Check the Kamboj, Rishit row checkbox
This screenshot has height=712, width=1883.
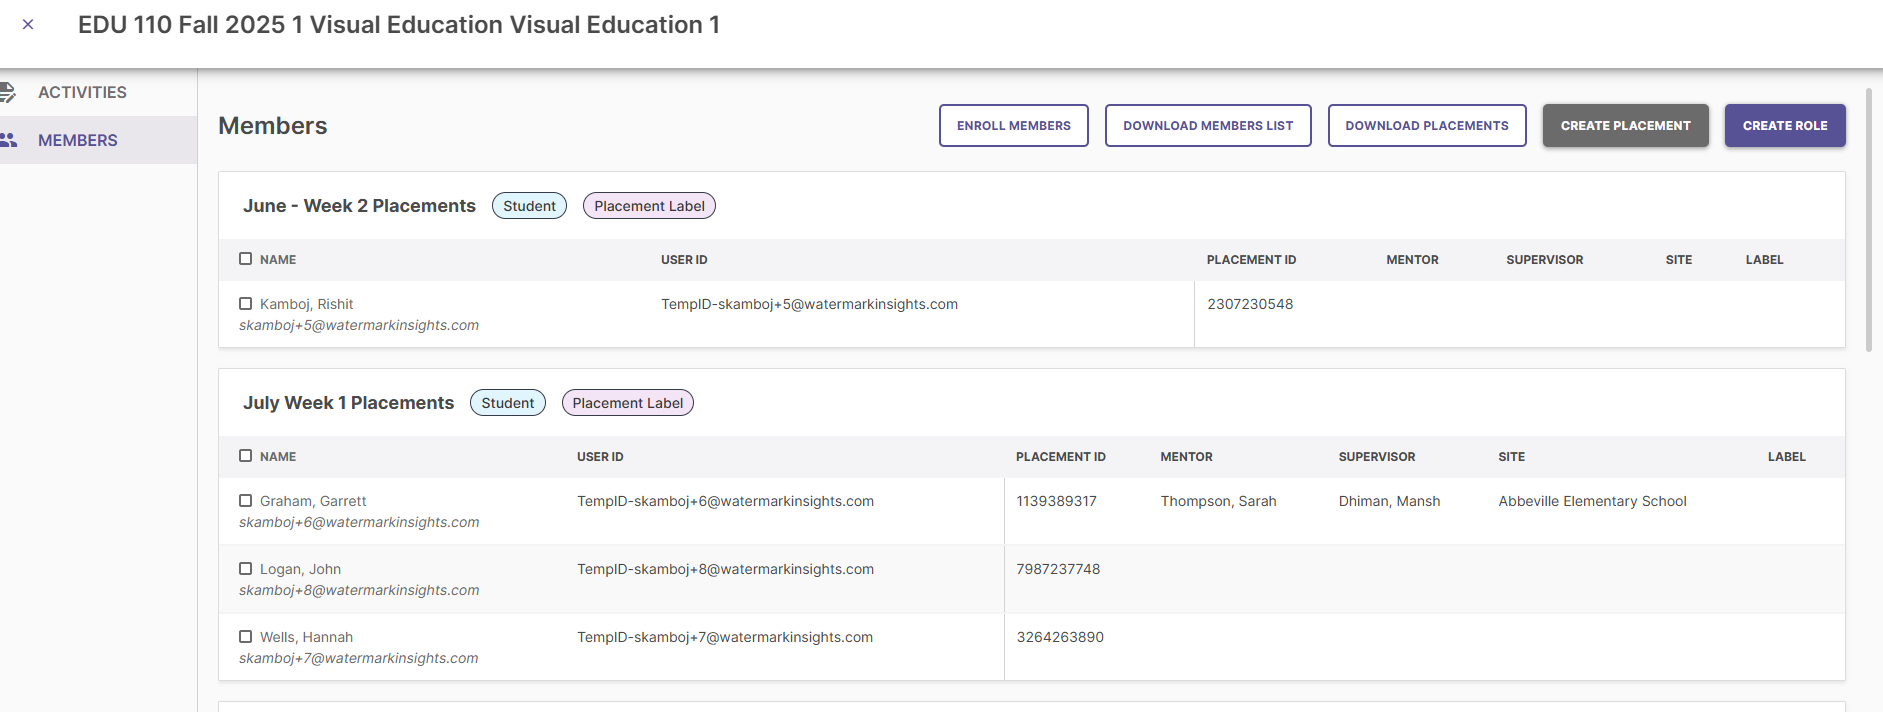[245, 304]
